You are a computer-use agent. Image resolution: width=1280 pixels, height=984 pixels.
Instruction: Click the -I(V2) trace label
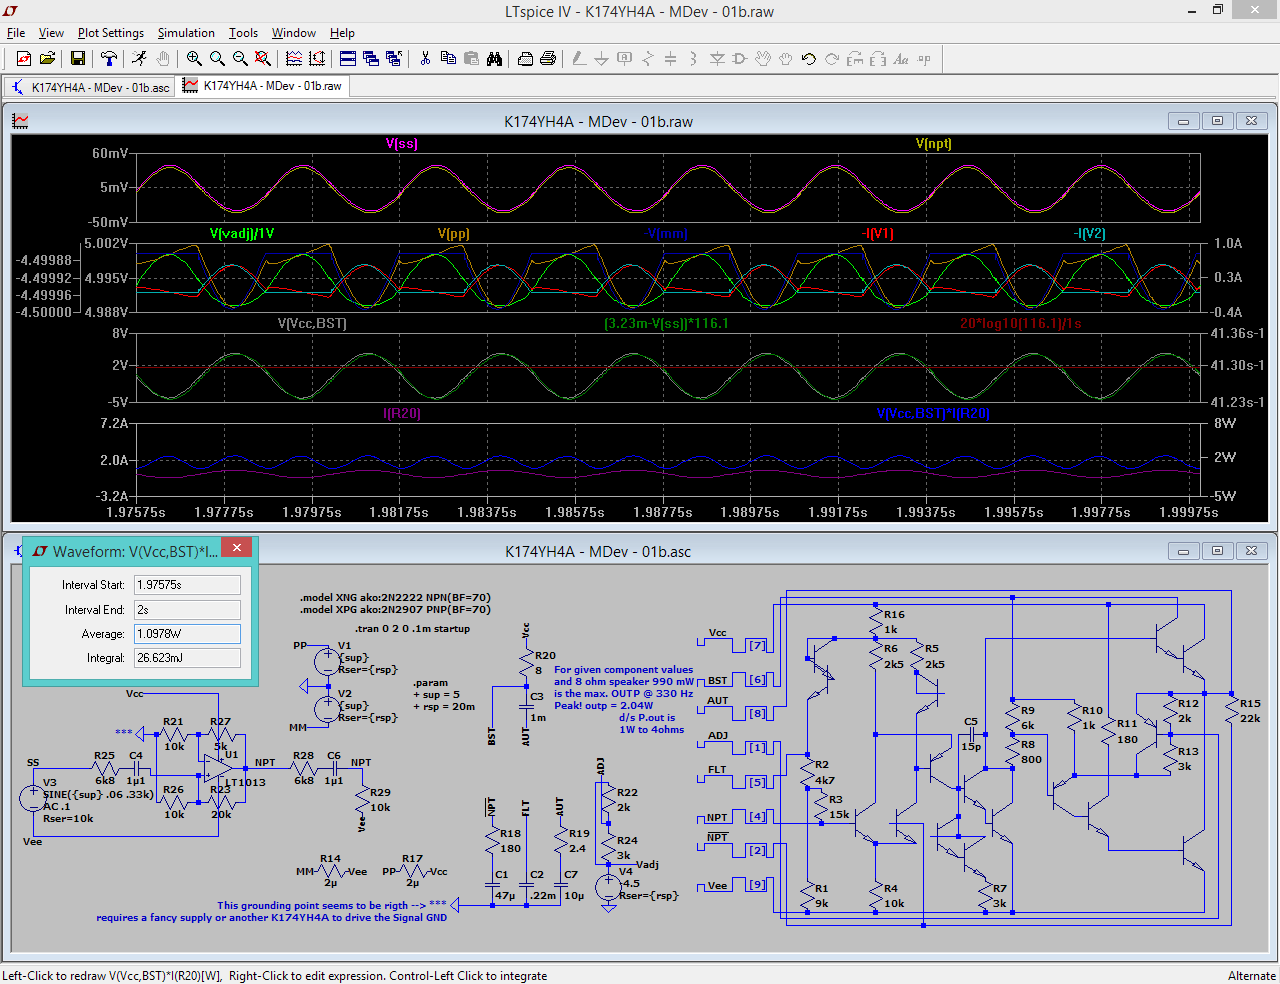tap(1090, 234)
